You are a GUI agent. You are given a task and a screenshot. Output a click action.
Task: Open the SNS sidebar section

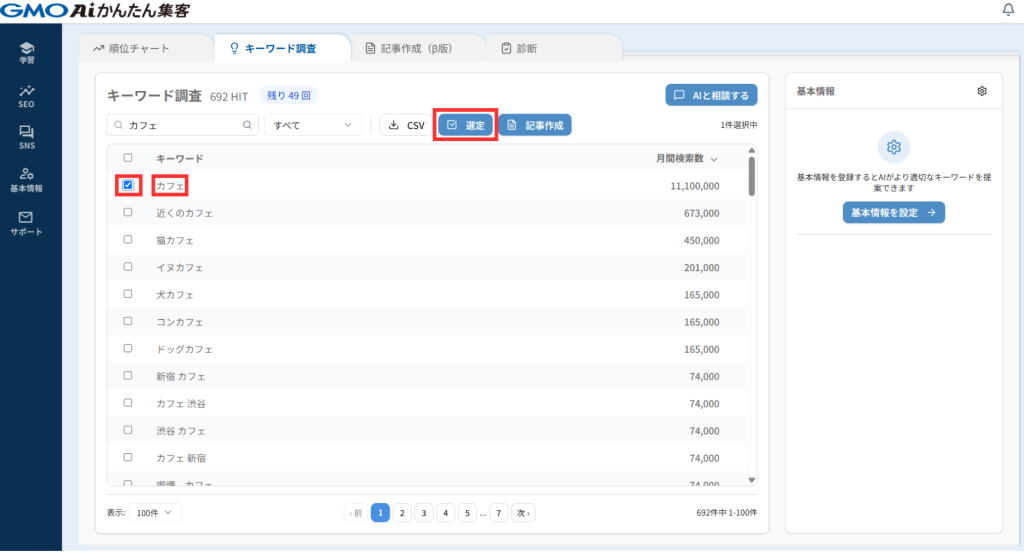(x=26, y=137)
